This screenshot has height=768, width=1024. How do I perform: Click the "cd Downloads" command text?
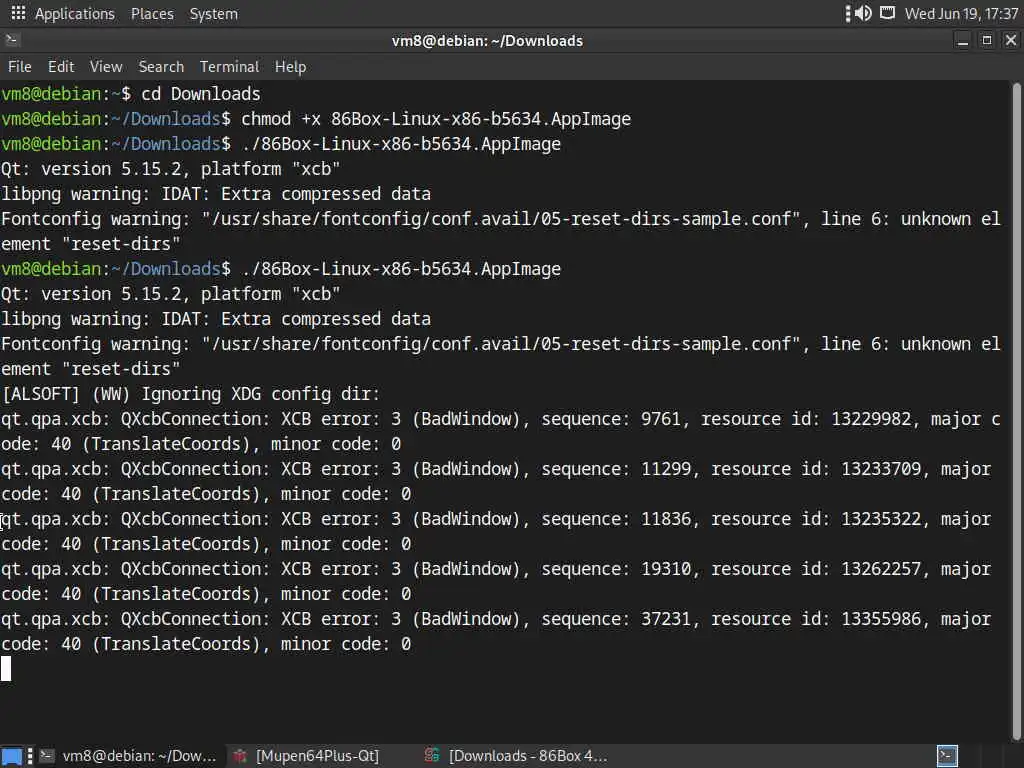pyautogui.click(x=201, y=94)
